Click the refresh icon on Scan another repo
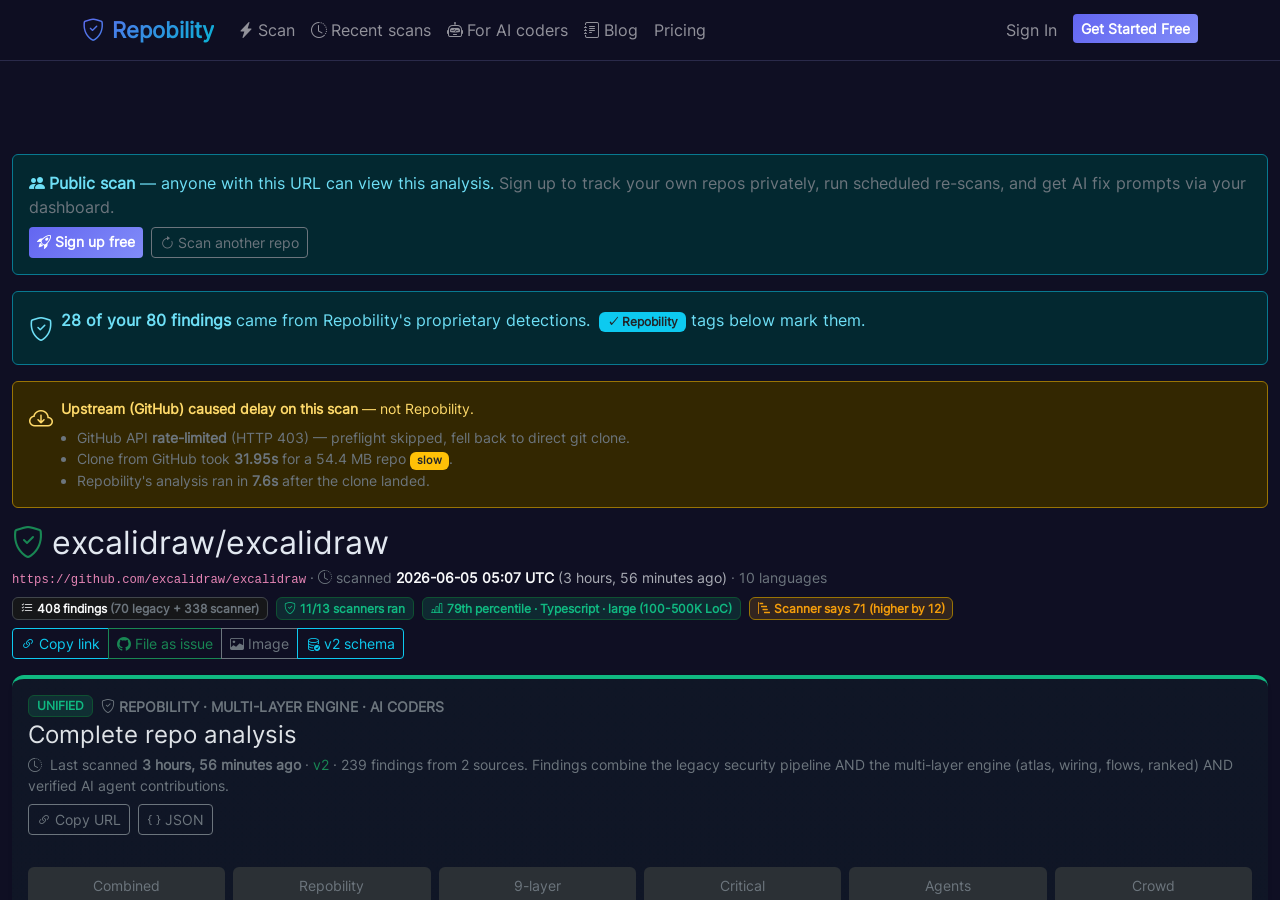1280x900 pixels. tap(167, 243)
